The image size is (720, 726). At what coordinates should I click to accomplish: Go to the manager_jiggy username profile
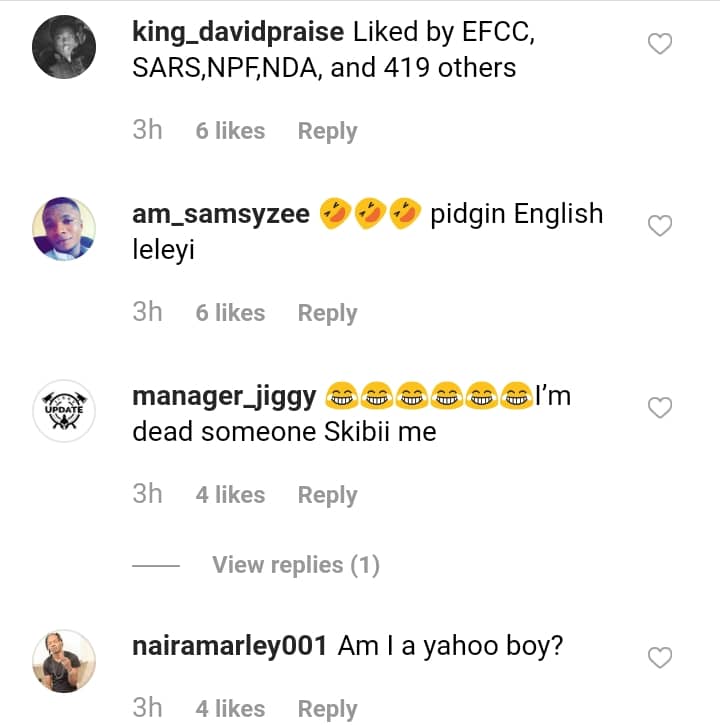[224, 396]
